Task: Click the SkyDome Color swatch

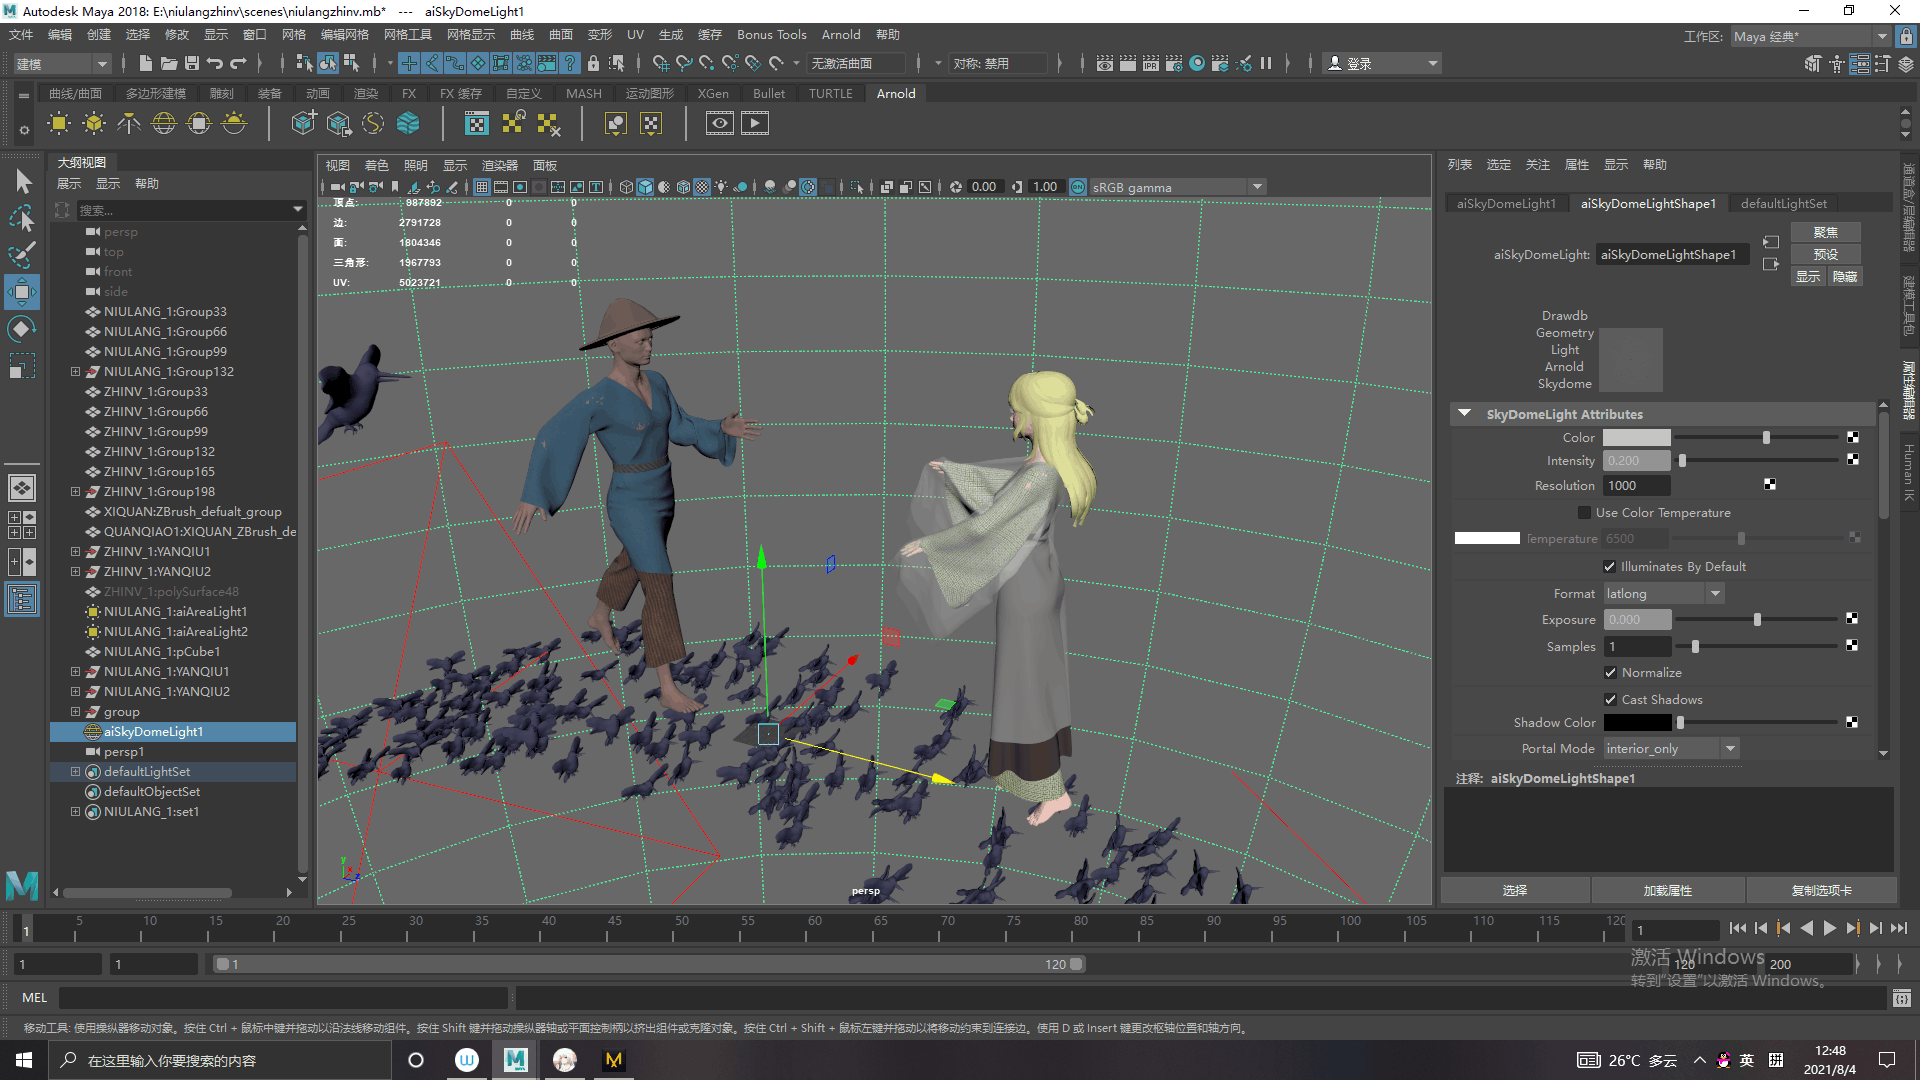Action: tap(1636, 438)
